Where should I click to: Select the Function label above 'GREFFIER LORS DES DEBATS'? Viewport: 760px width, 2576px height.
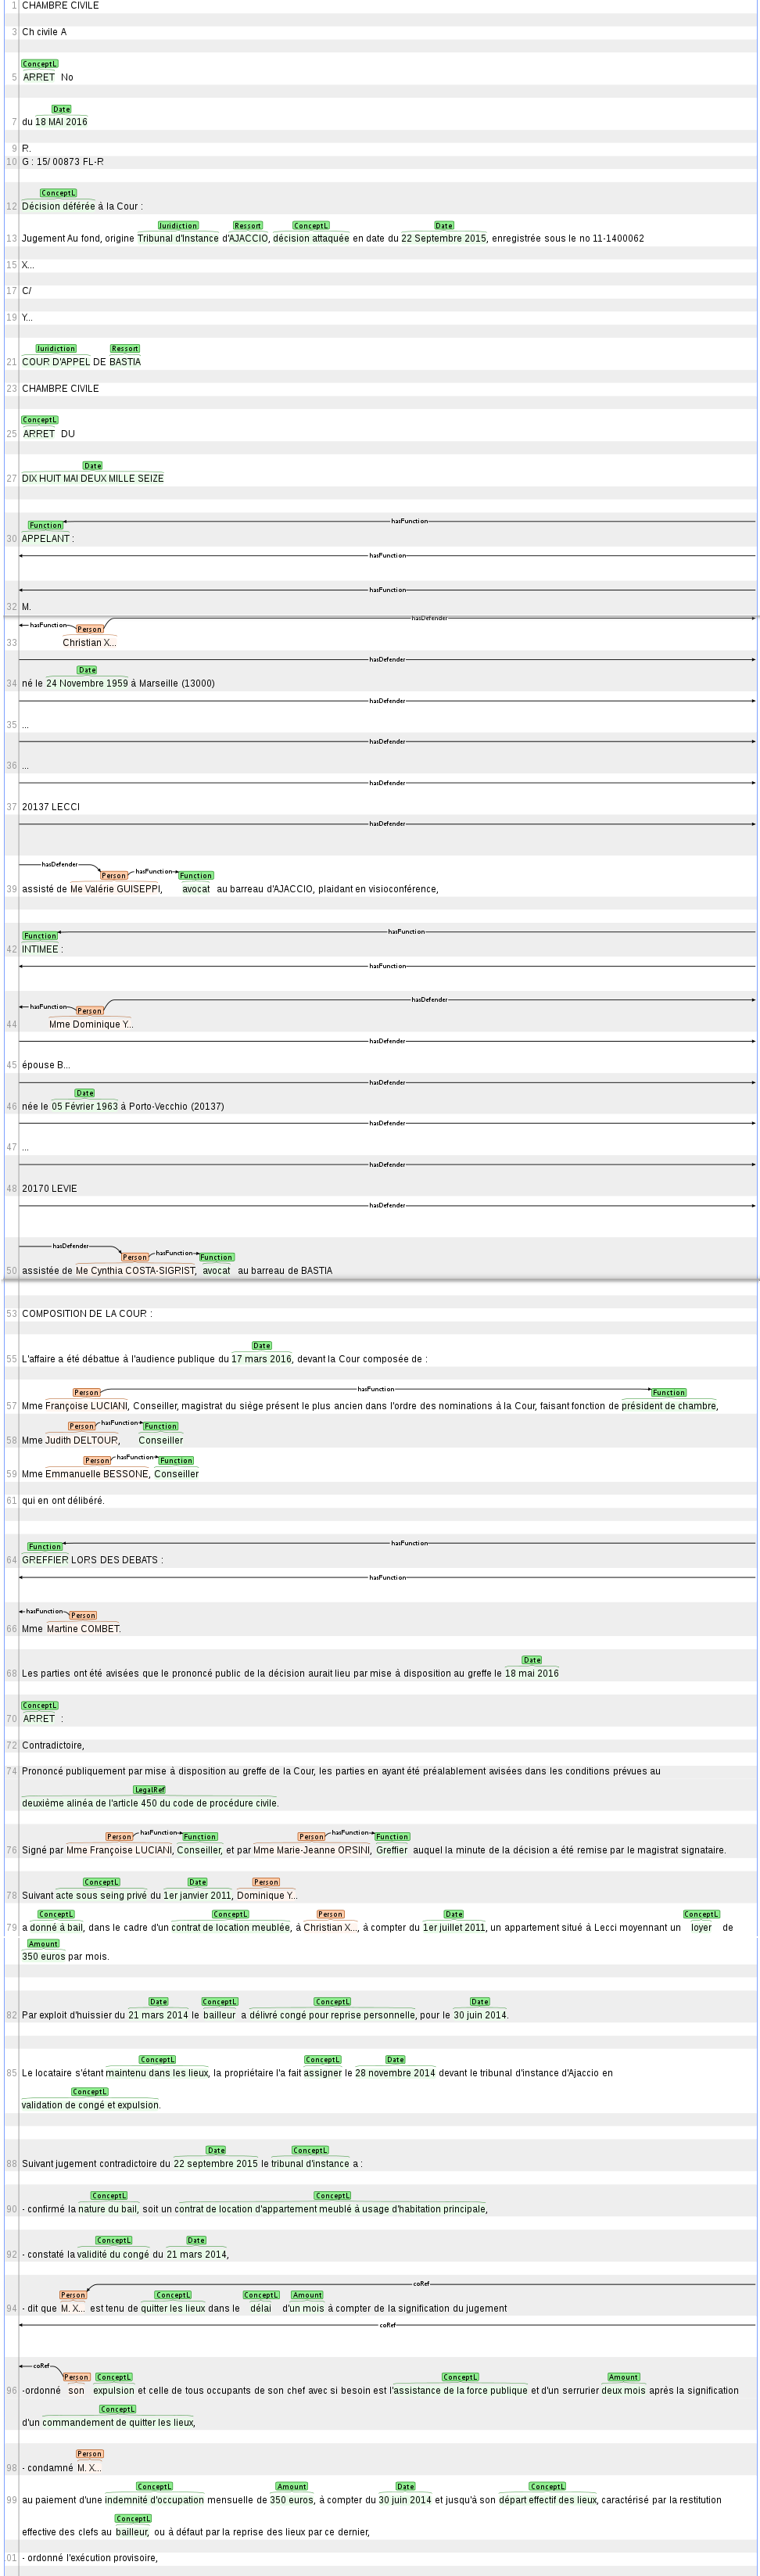tap(45, 1547)
